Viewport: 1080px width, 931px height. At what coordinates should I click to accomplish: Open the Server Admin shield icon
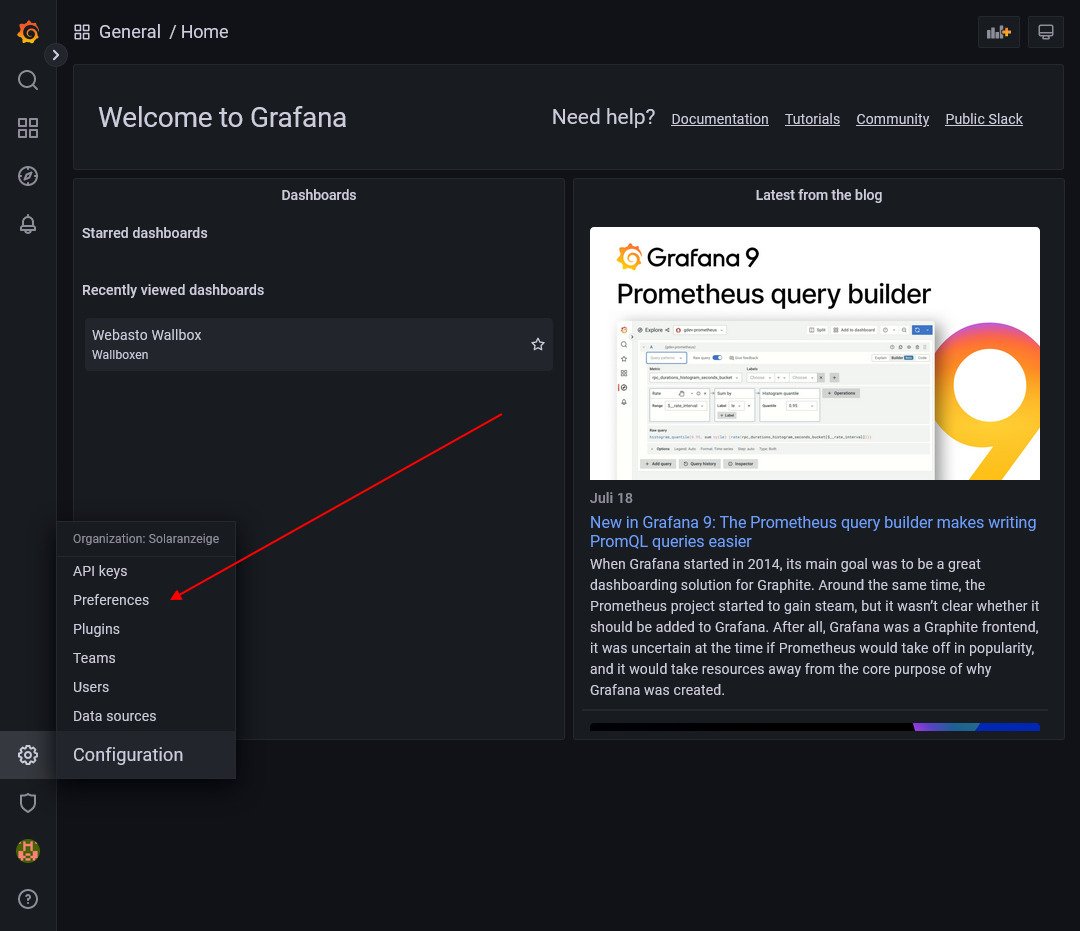pyautogui.click(x=28, y=803)
